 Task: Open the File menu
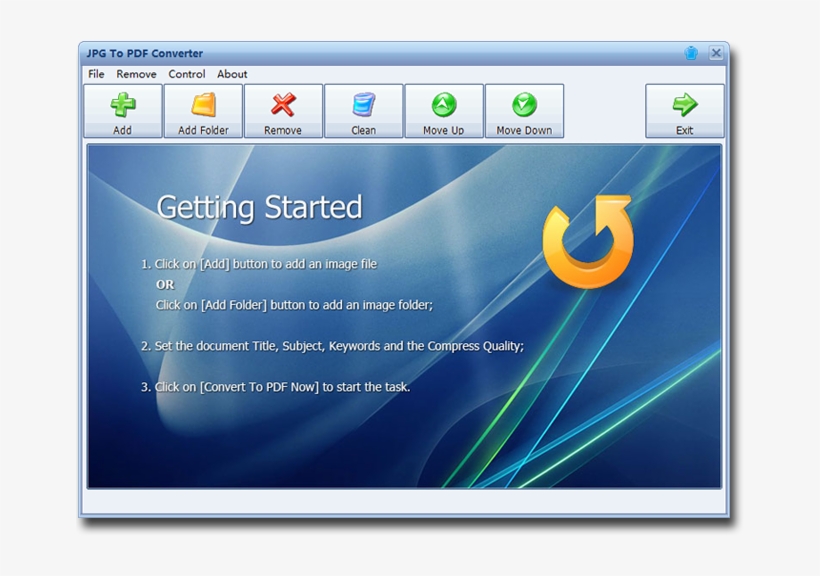tap(95, 74)
